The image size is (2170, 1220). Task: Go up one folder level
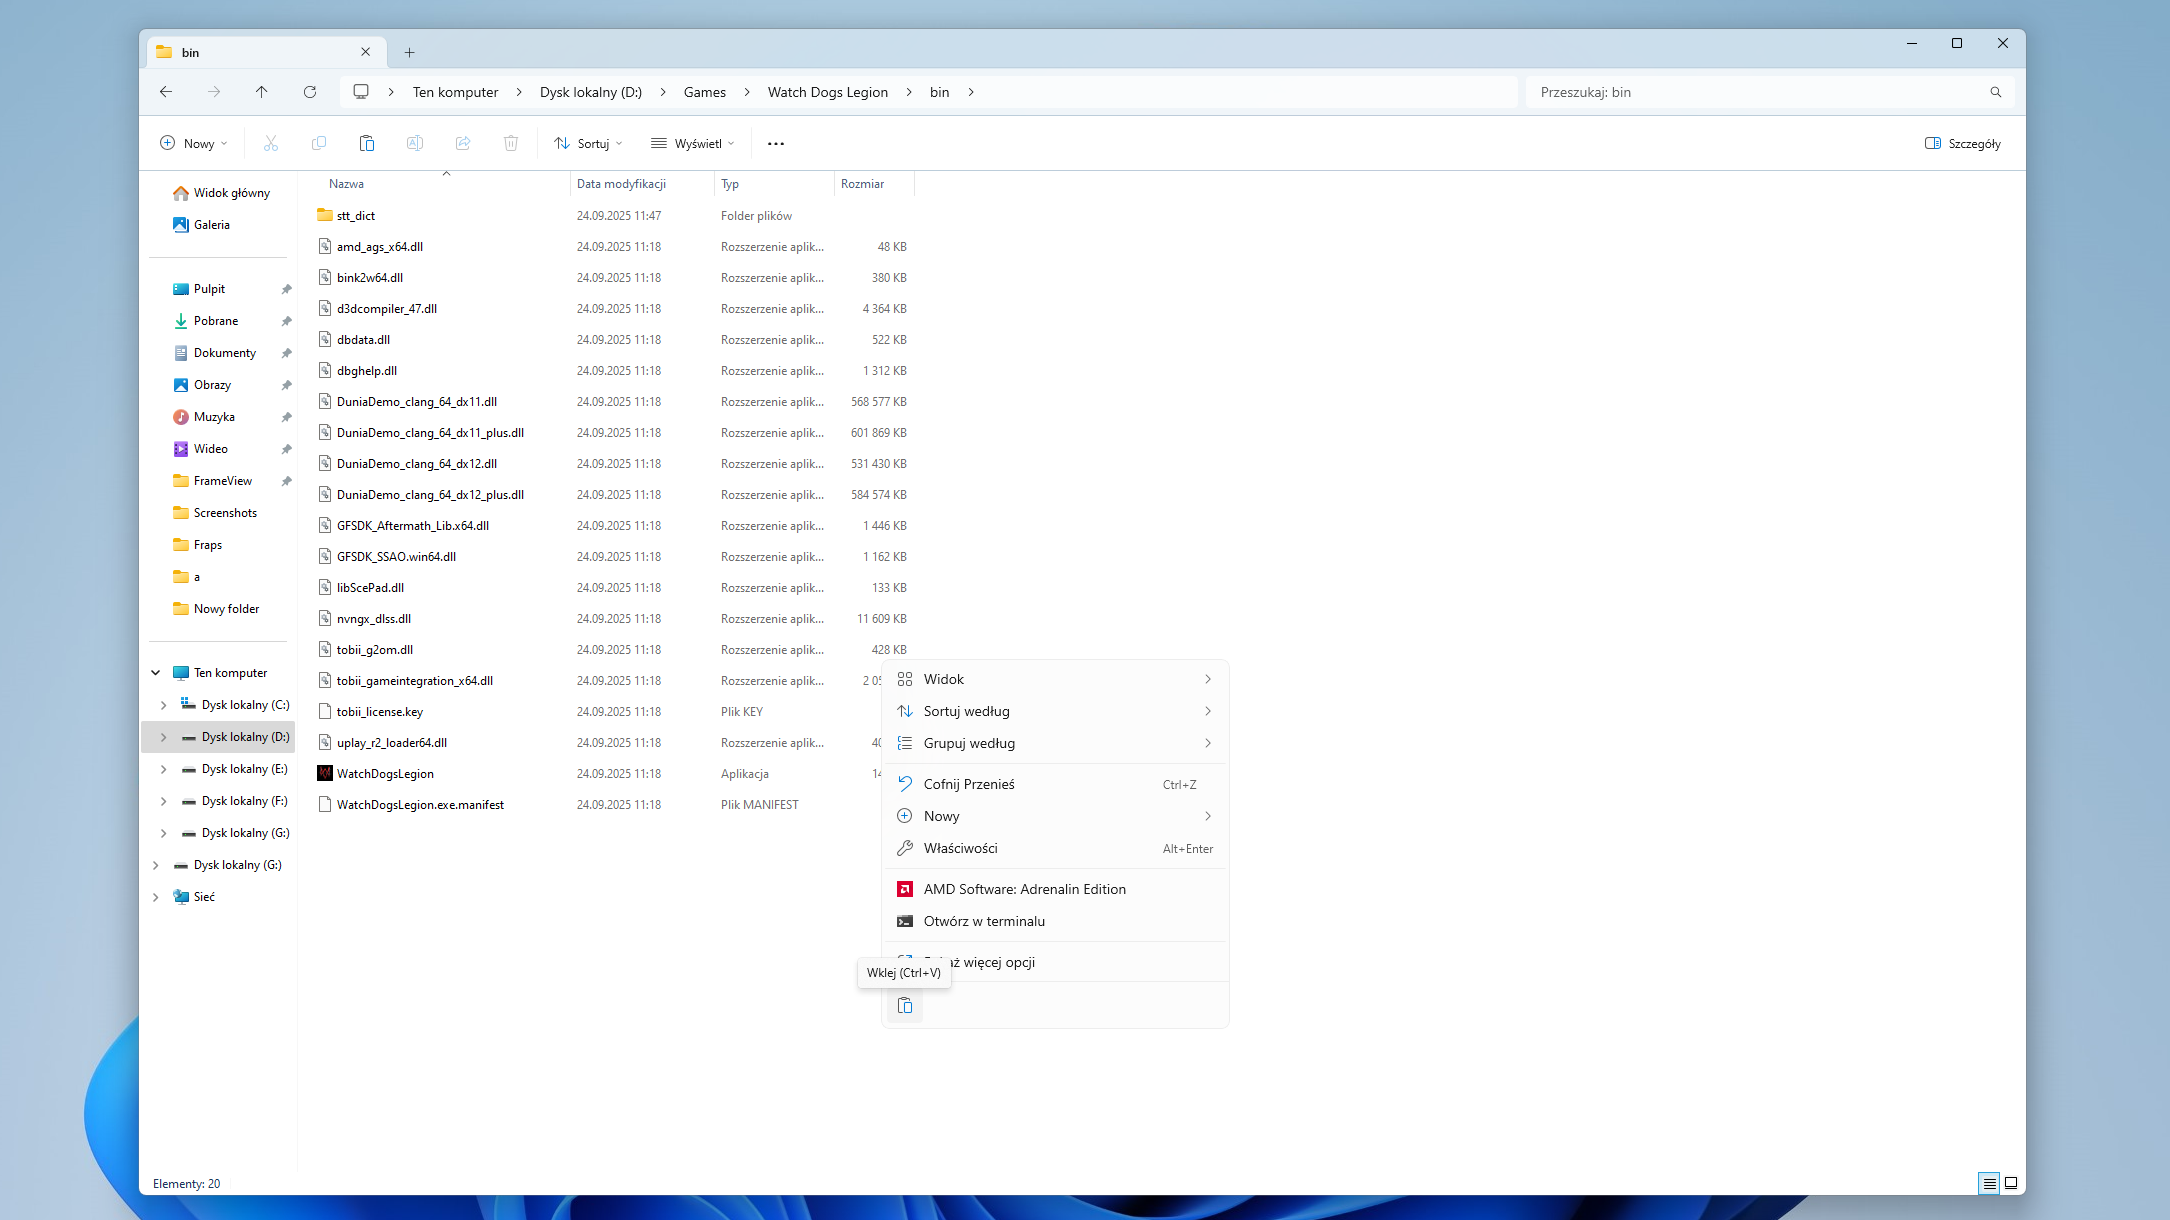pyautogui.click(x=262, y=92)
